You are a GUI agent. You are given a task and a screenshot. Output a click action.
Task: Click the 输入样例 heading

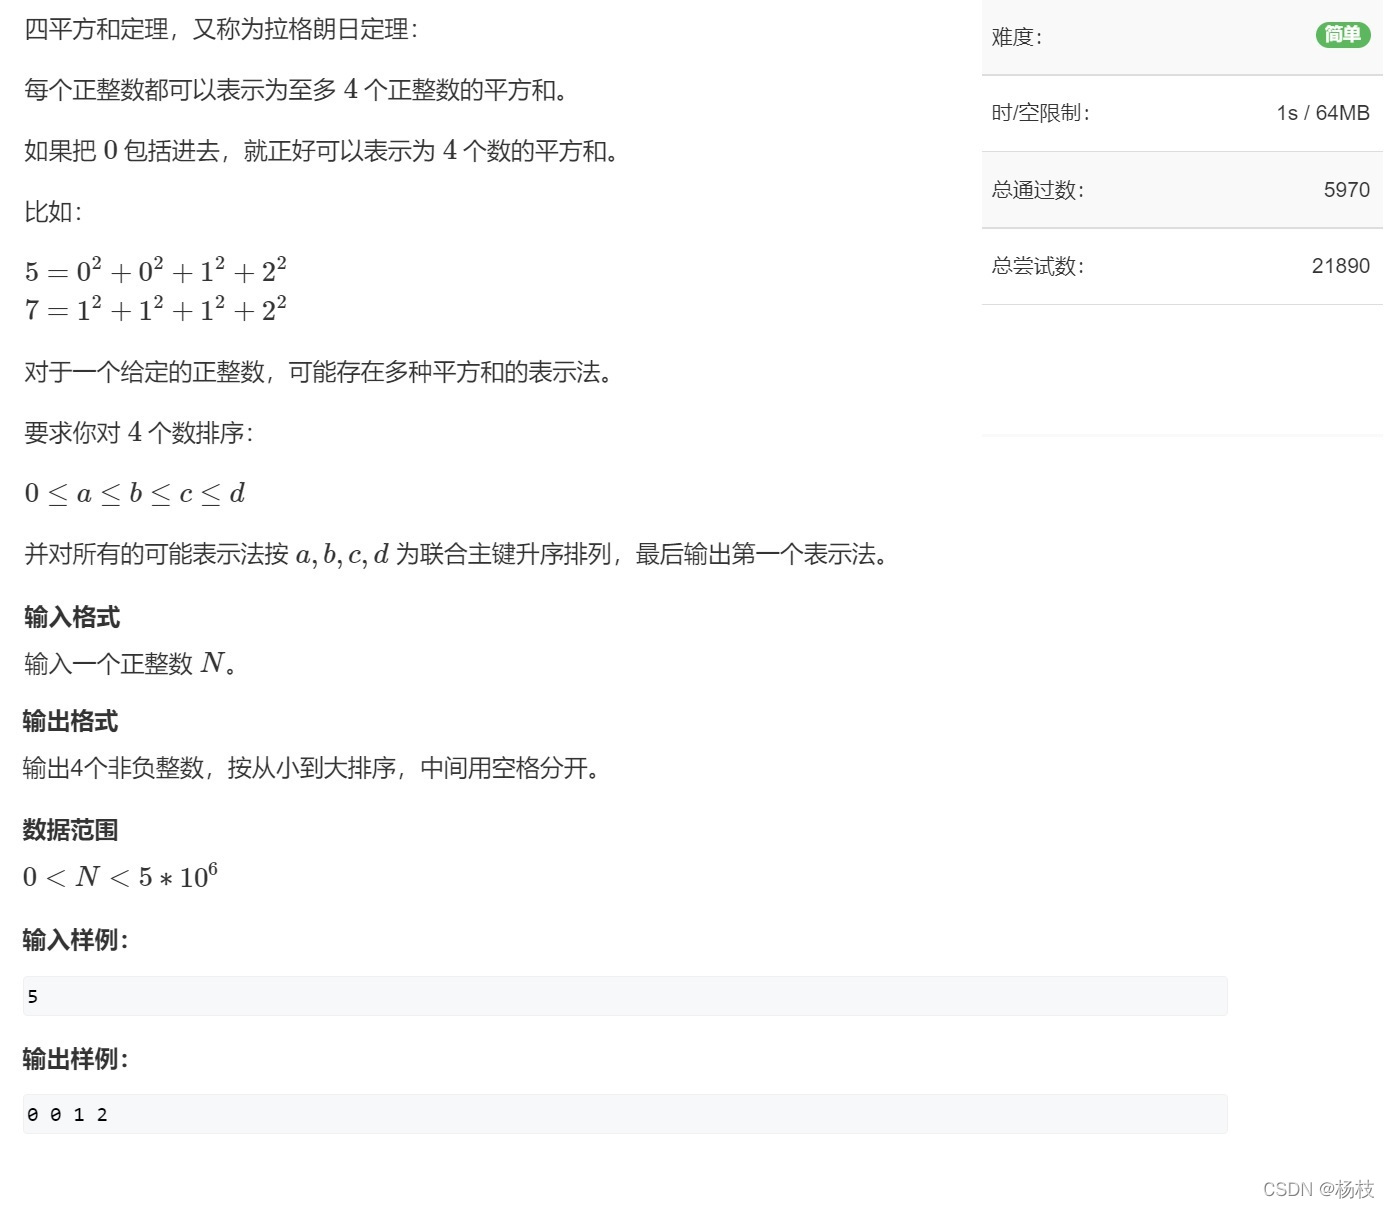tap(76, 940)
